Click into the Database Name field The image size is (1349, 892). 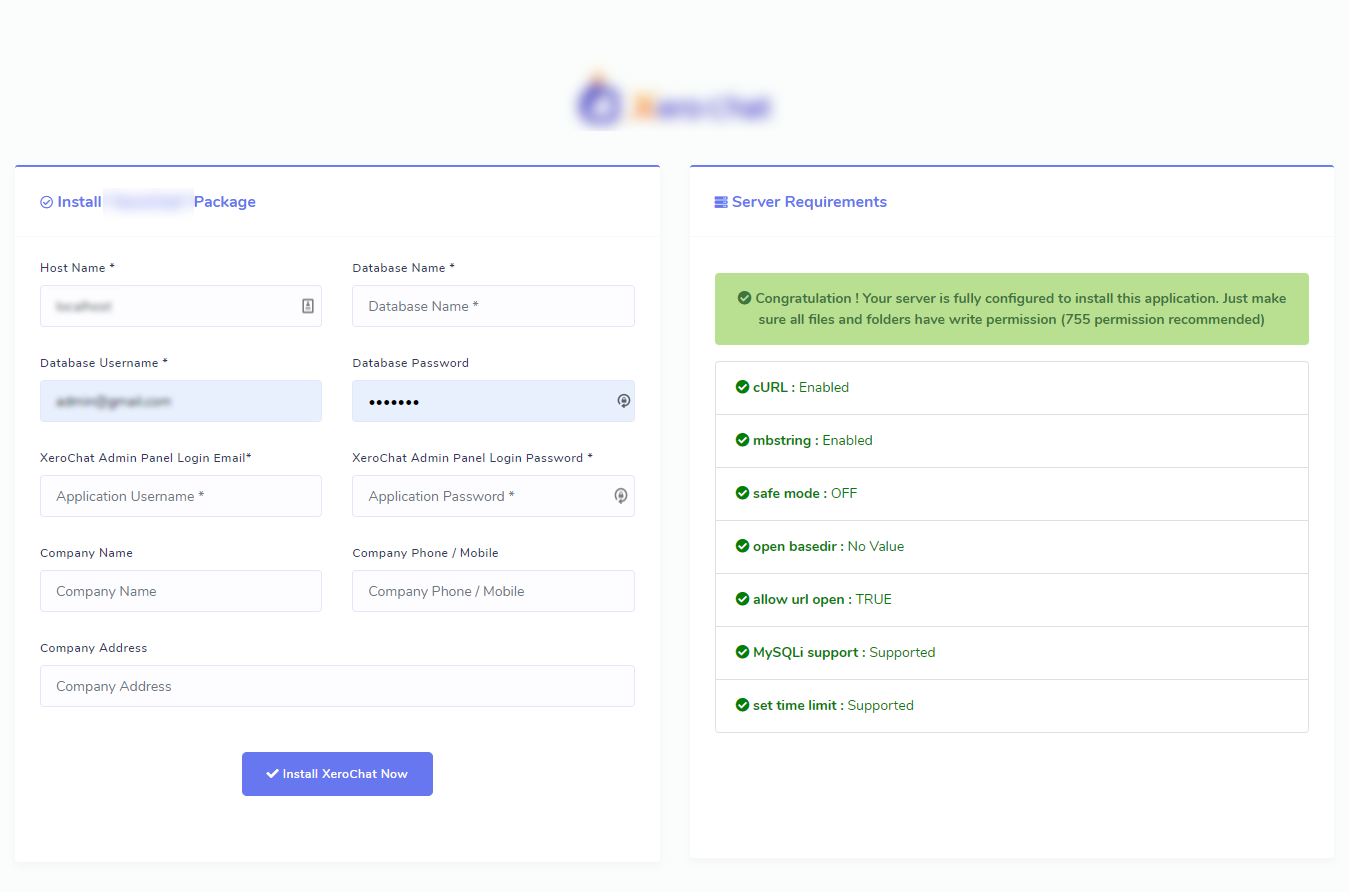tap(493, 306)
